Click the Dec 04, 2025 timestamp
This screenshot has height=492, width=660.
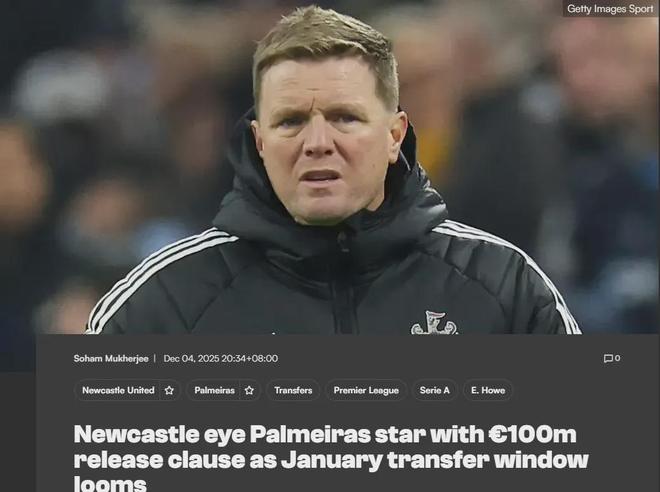(221, 359)
